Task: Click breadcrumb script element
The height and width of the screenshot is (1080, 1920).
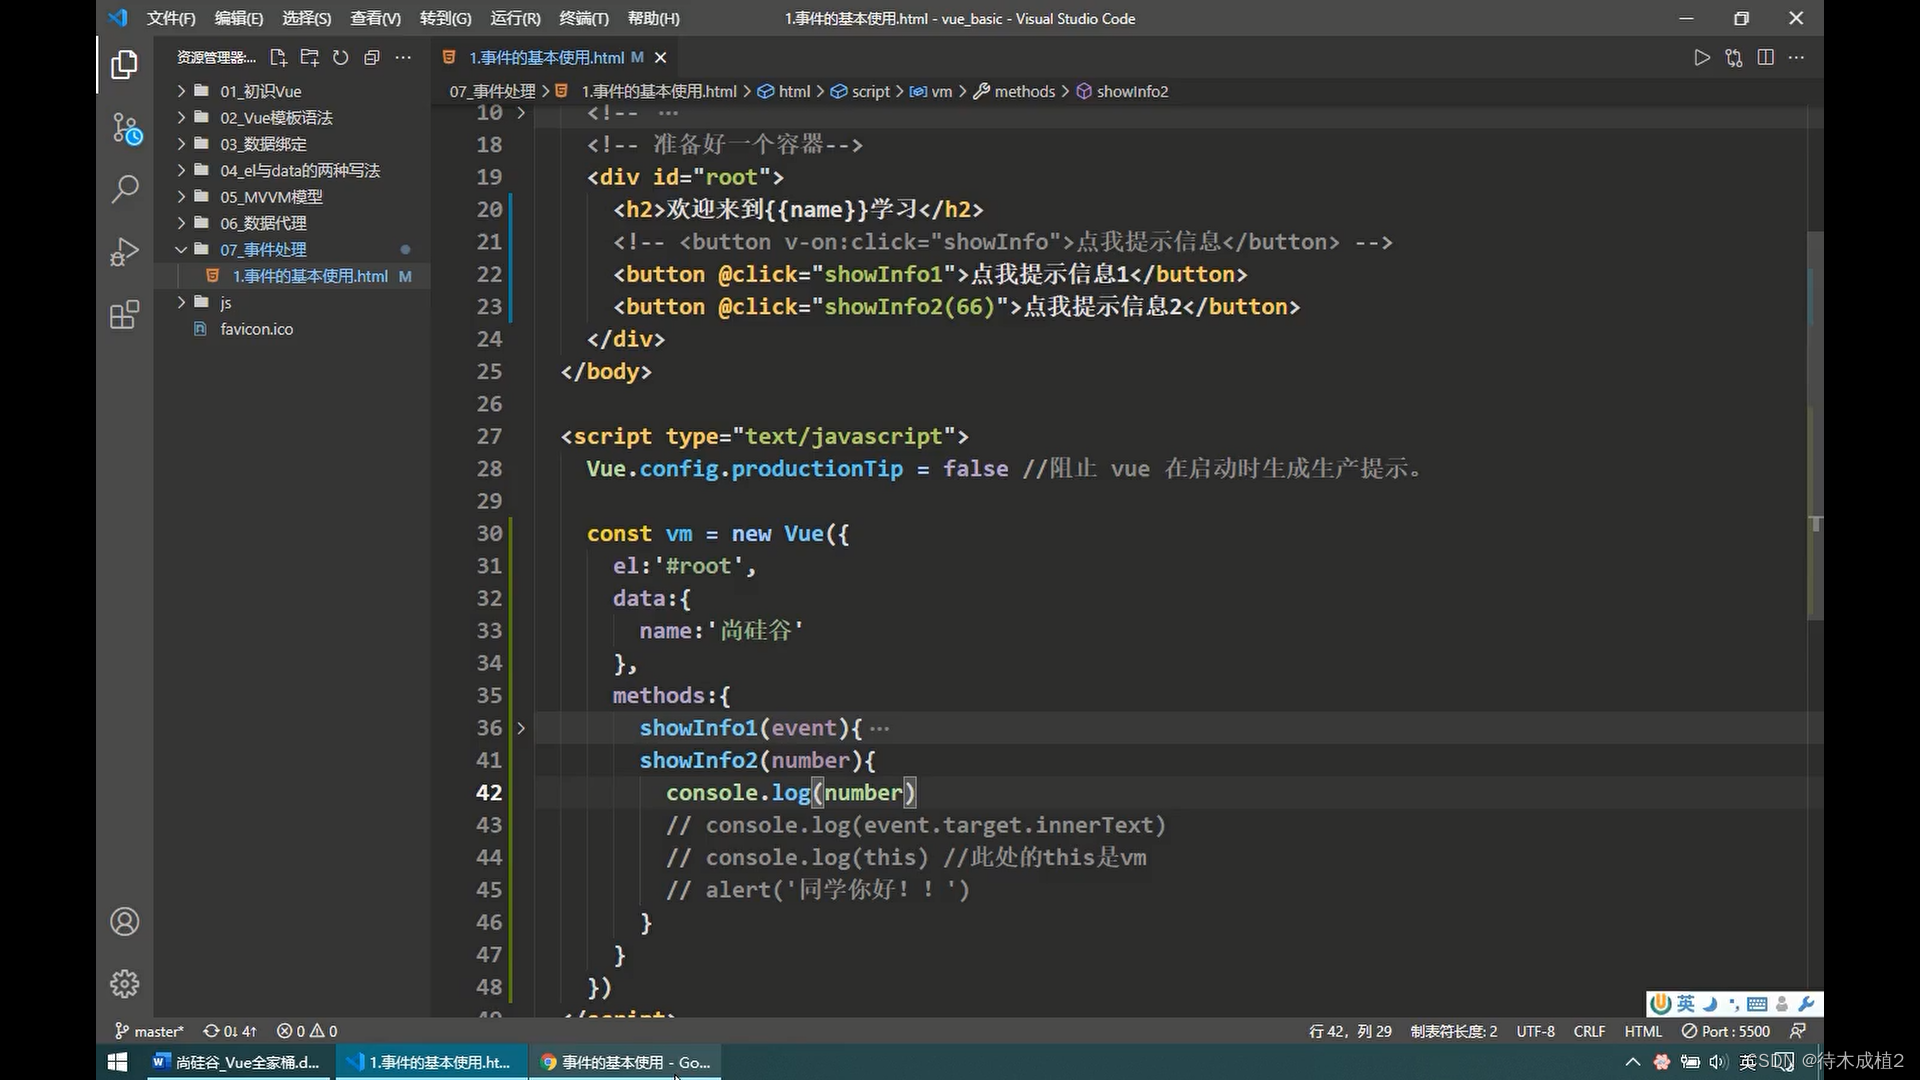Action: 860,91
